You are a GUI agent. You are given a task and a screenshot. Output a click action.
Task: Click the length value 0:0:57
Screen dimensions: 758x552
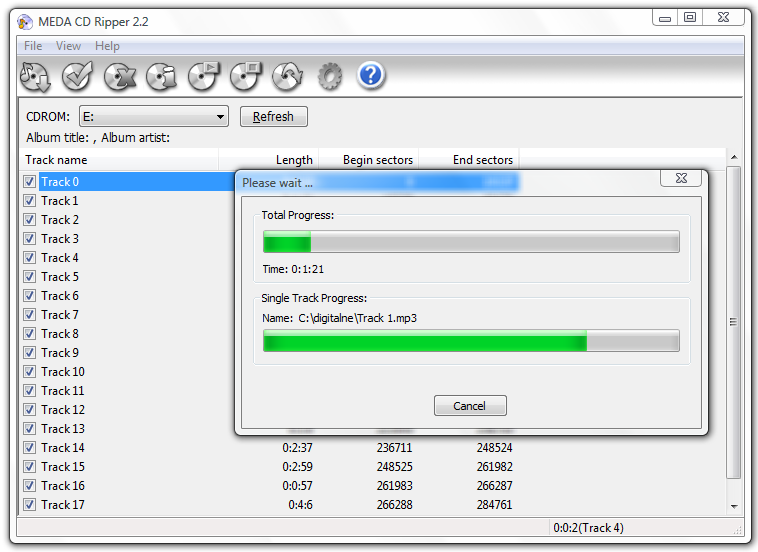click(297, 486)
